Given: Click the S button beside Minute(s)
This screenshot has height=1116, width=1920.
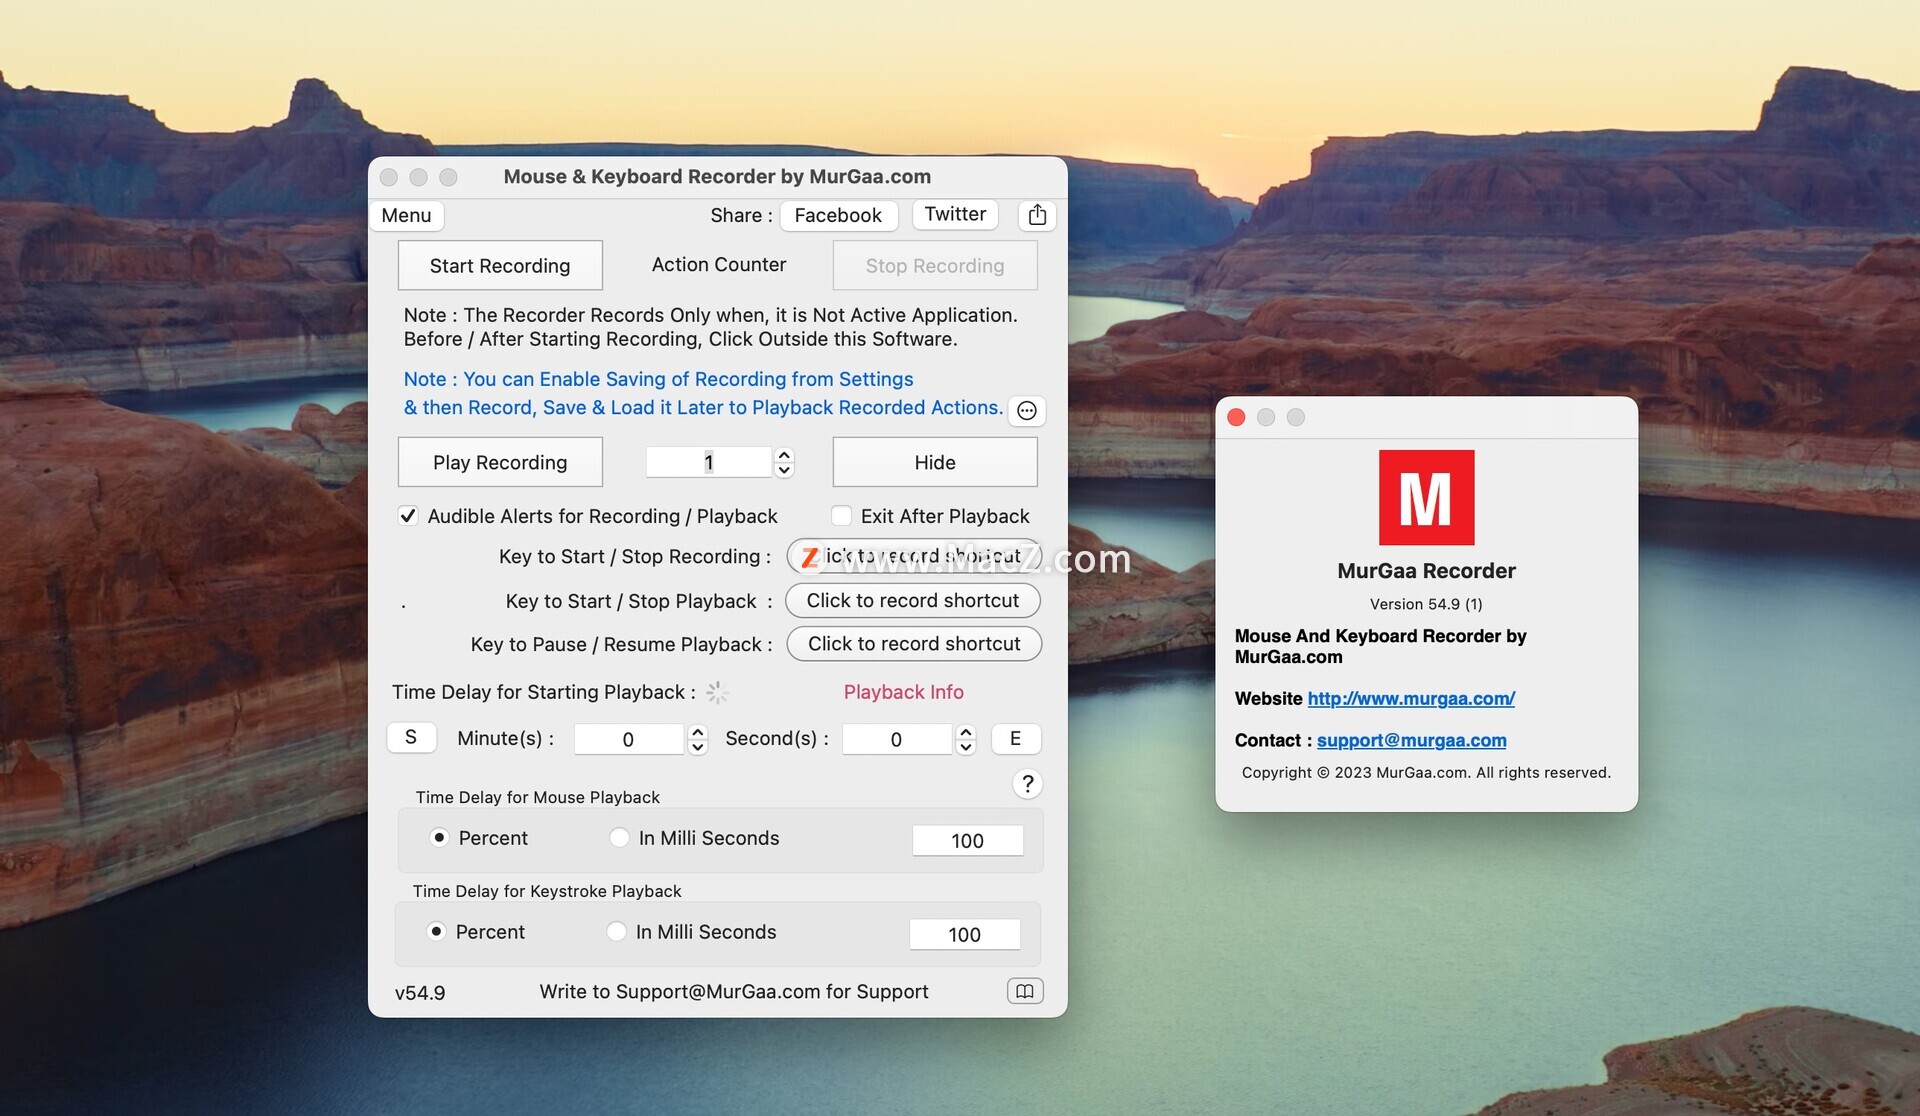Looking at the screenshot, I should click(411, 738).
